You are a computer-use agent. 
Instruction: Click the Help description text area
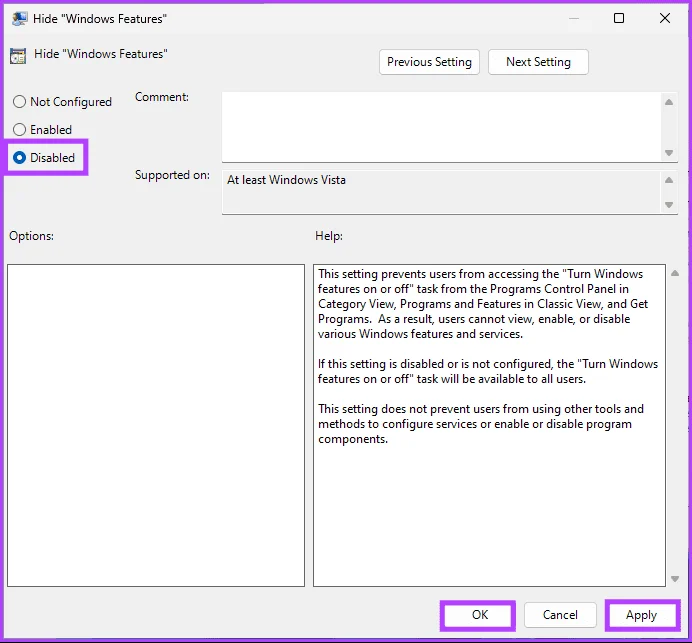click(x=489, y=425)
